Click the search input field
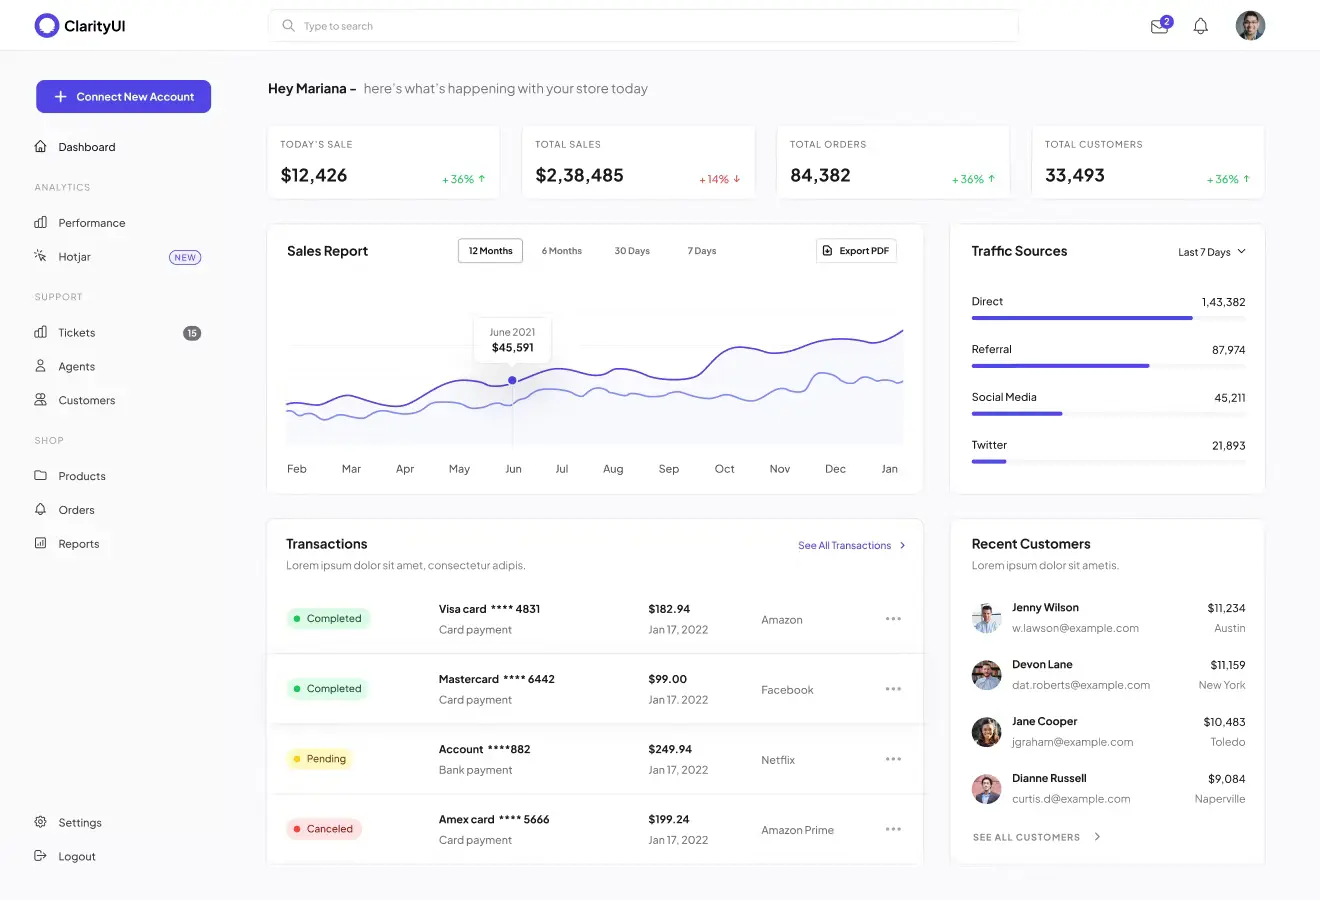1320x900 pixels. 640,25
